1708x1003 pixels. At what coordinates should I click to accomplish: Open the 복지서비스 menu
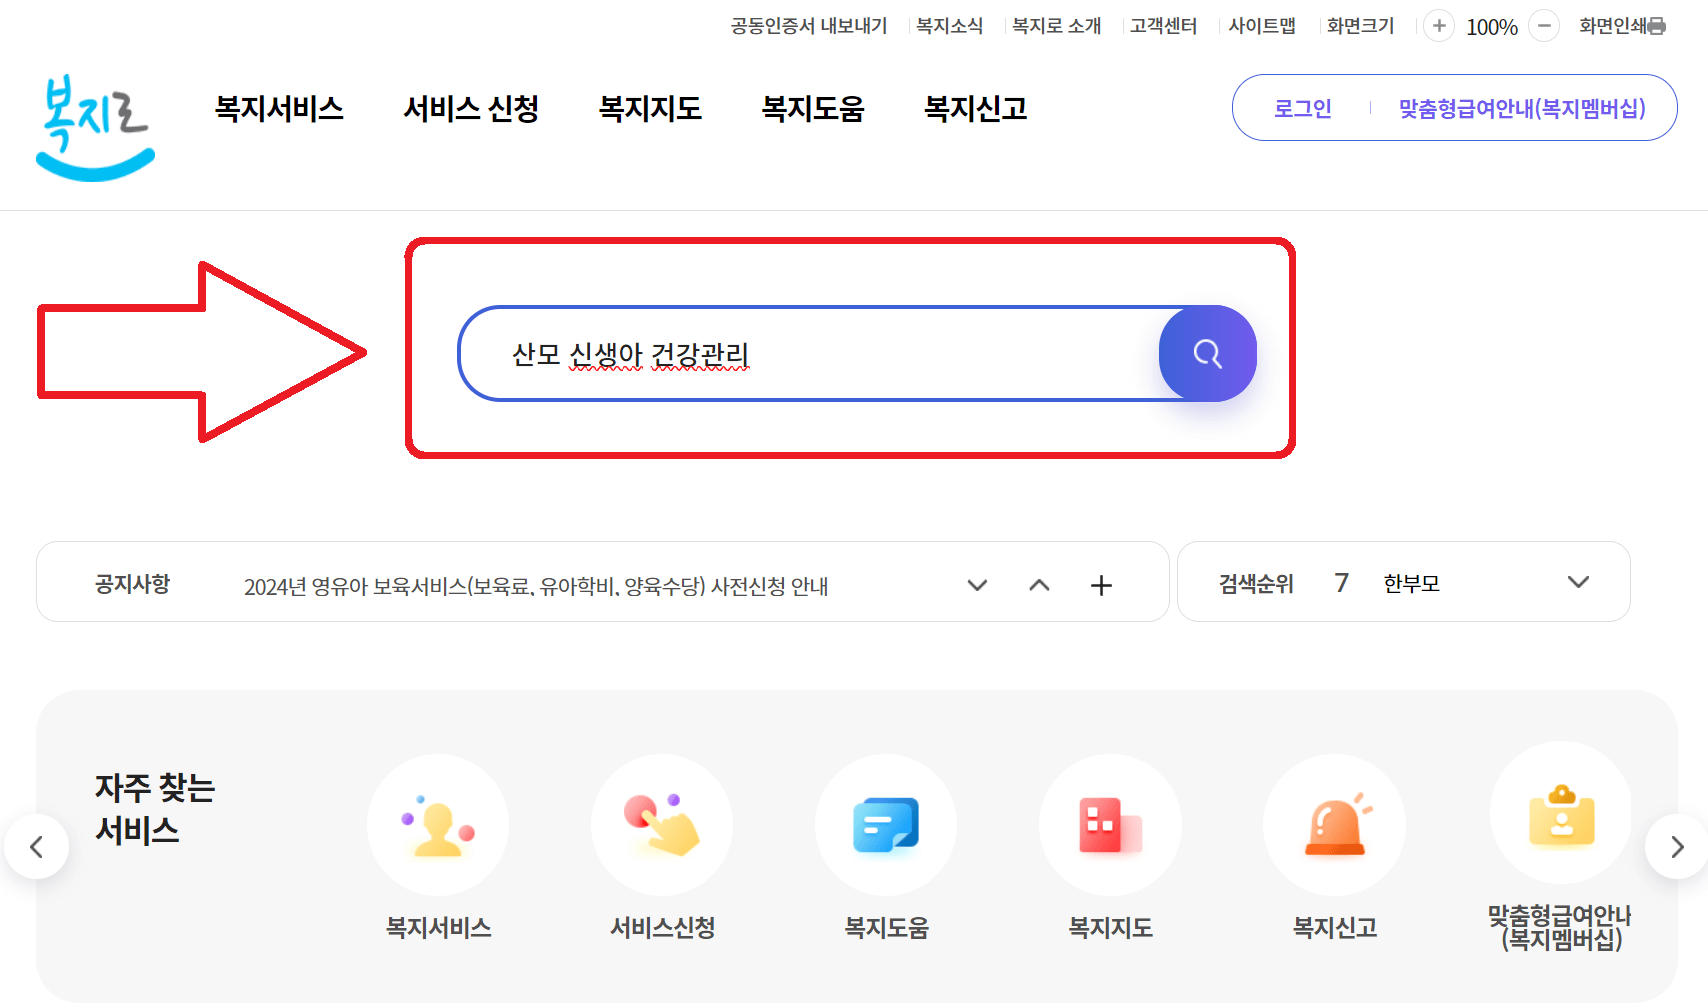coord(280,108)
